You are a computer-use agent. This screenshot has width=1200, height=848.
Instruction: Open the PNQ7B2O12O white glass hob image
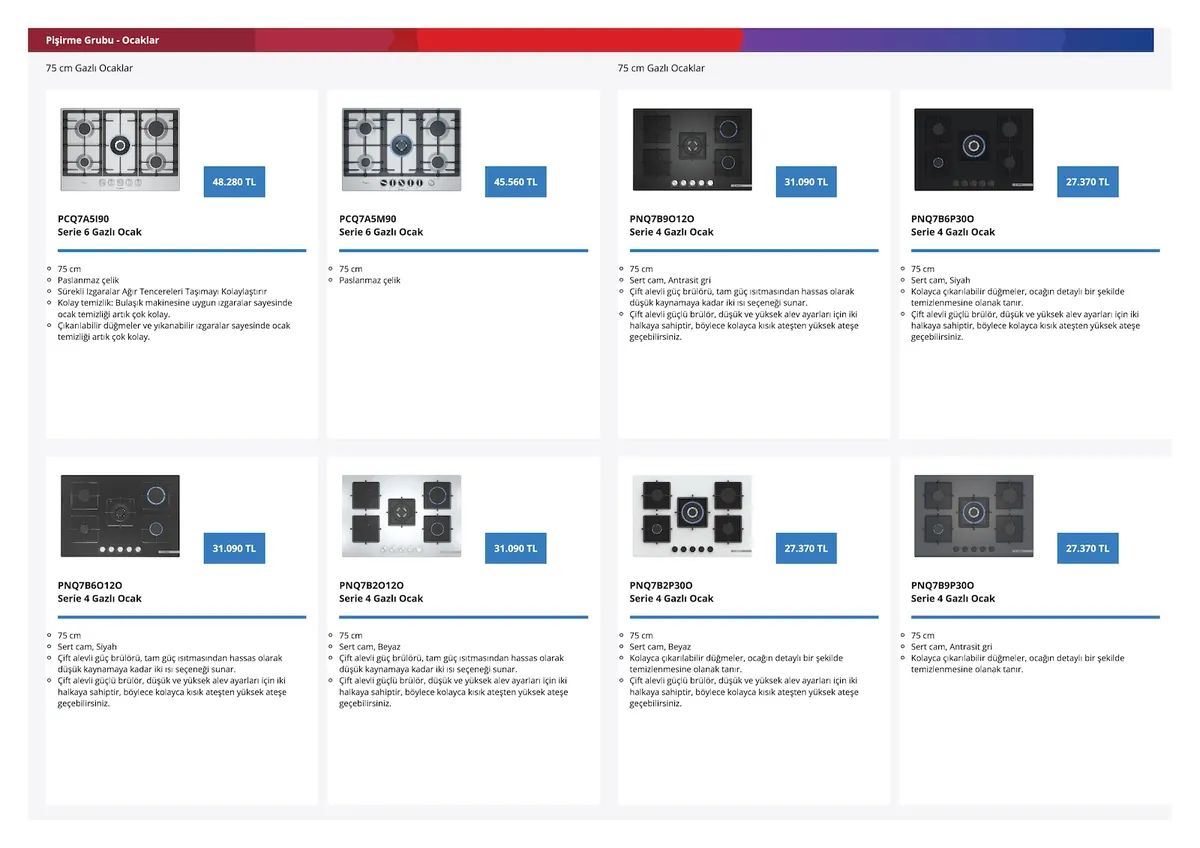(x=401, y=516)
